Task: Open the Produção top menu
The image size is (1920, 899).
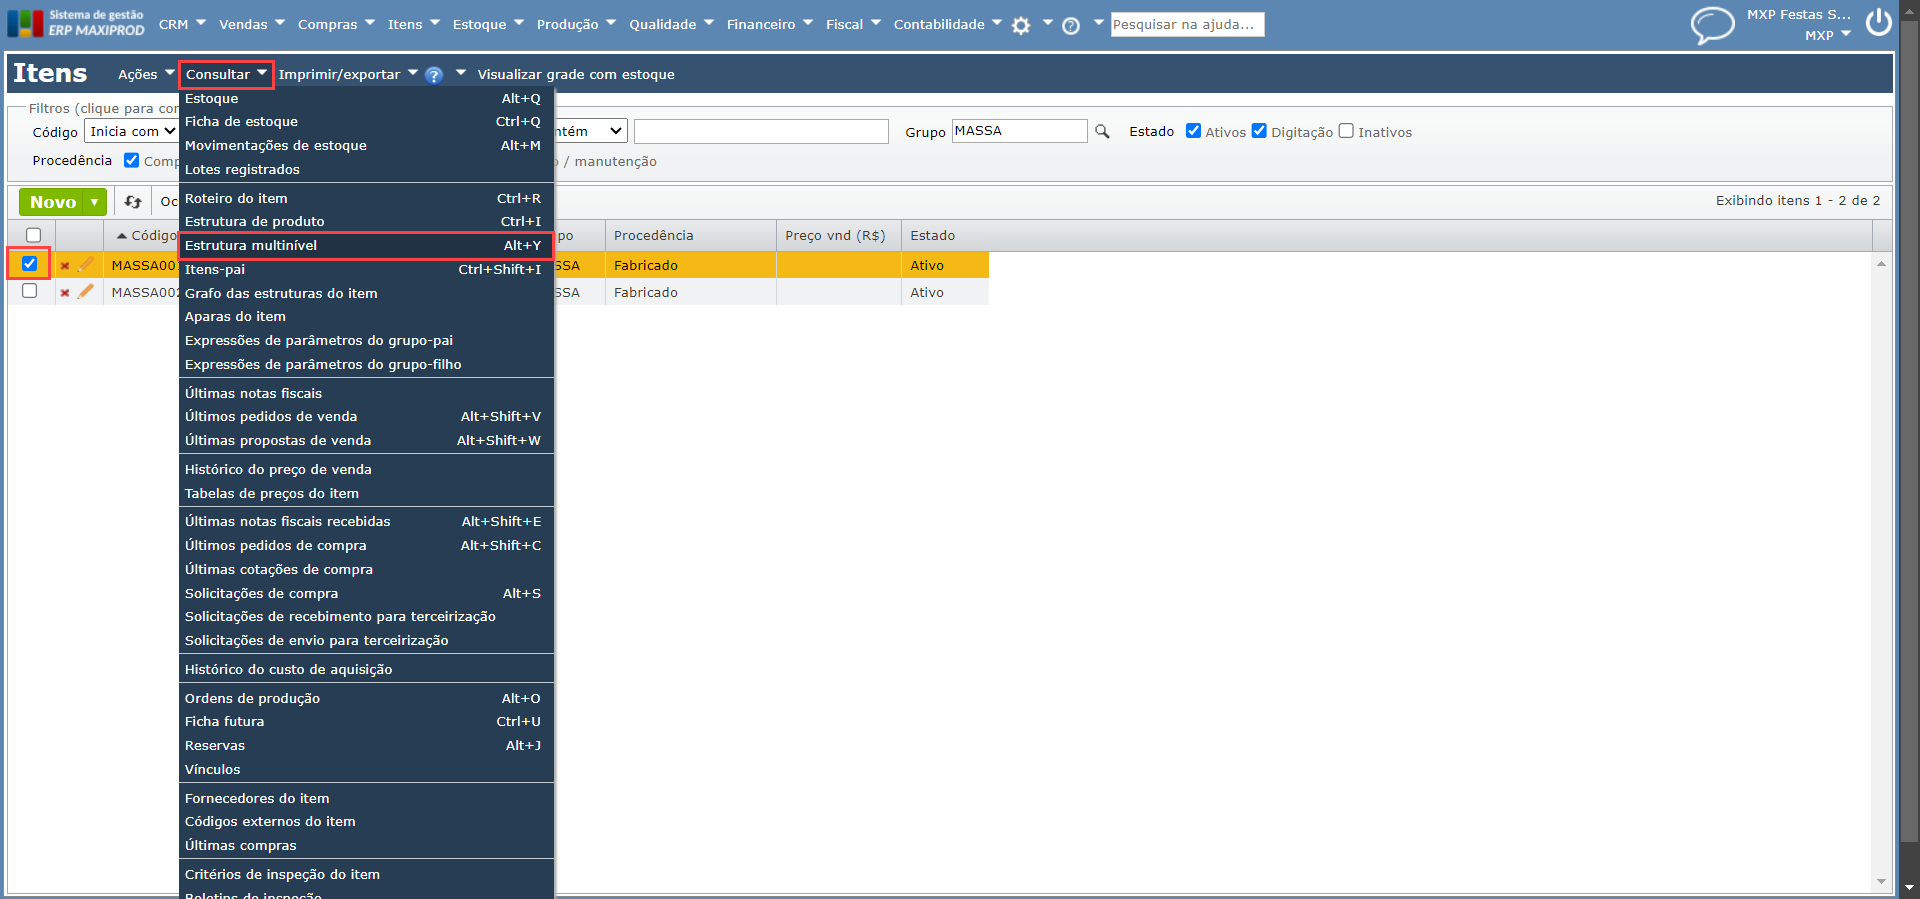Action: [576, 24]
